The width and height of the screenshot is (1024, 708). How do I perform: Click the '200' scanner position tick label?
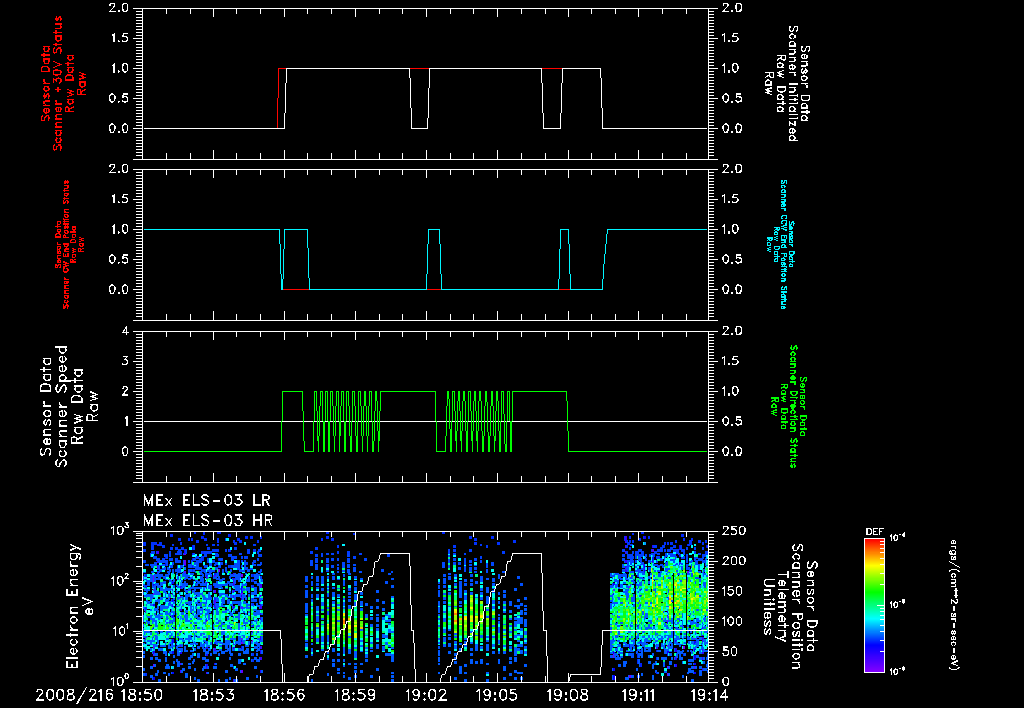coord(733,561)
